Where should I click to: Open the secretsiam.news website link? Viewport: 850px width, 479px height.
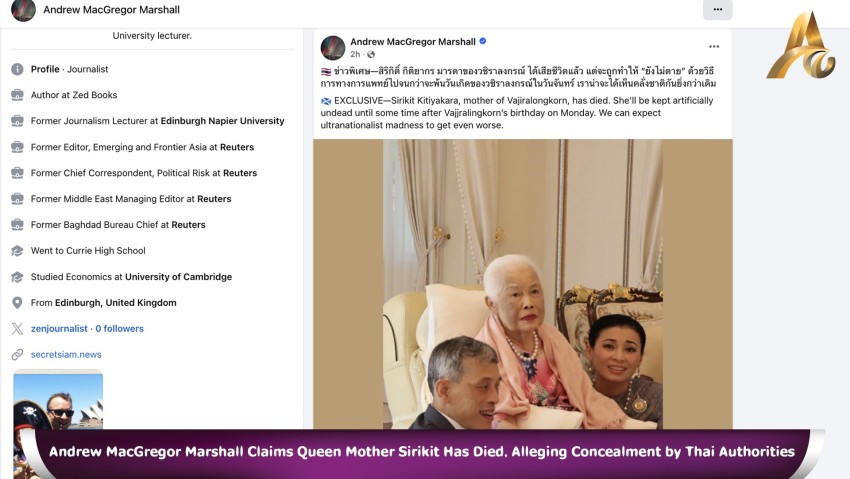[66, 355]
